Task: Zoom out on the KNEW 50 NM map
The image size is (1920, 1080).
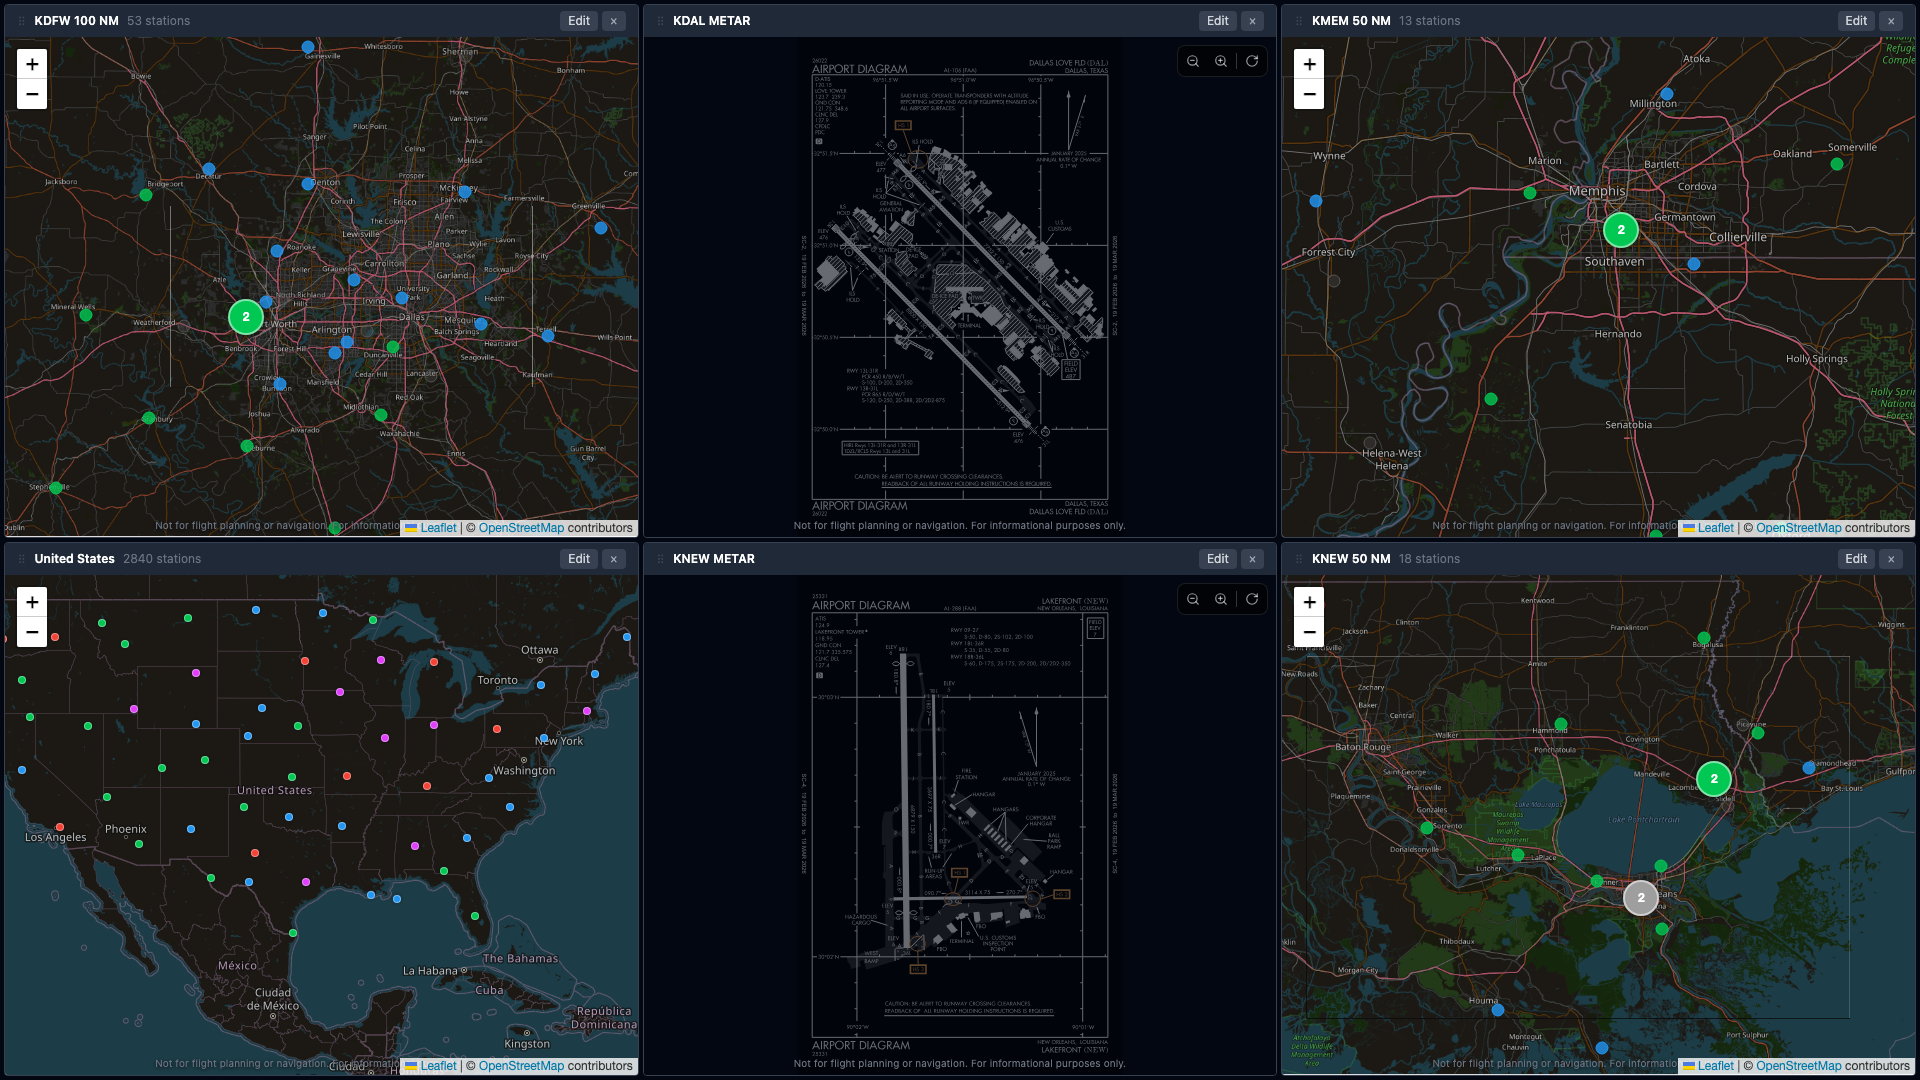Action: point(1309,632)
